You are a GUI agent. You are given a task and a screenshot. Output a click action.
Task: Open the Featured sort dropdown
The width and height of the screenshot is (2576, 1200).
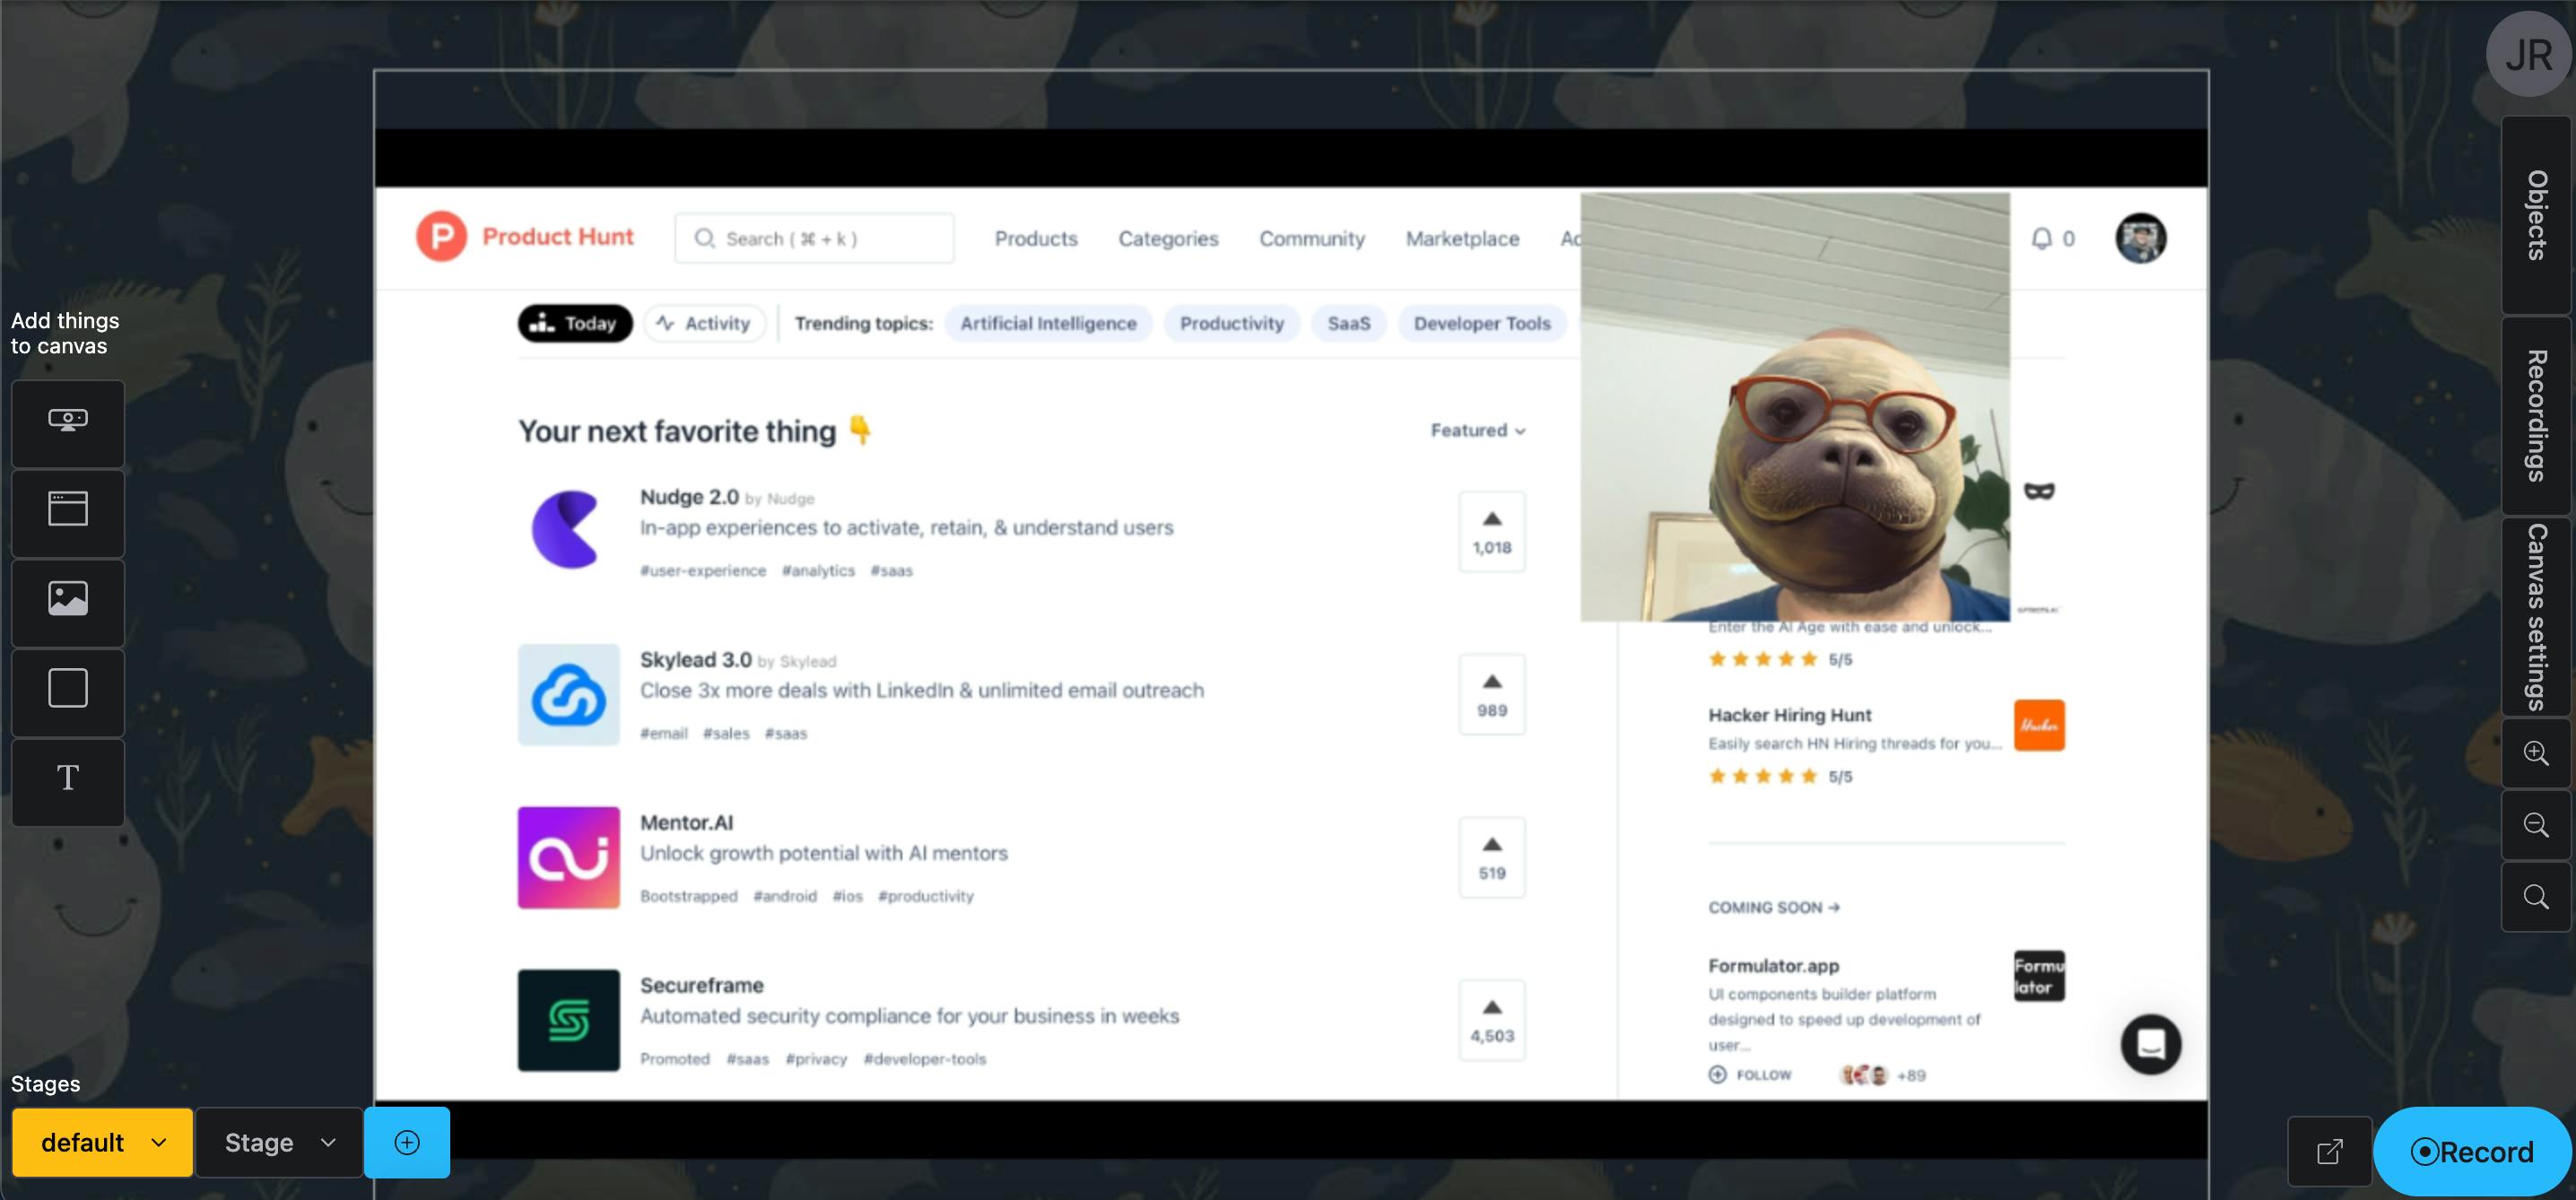pyautogui.click(x=1478, y=430)
